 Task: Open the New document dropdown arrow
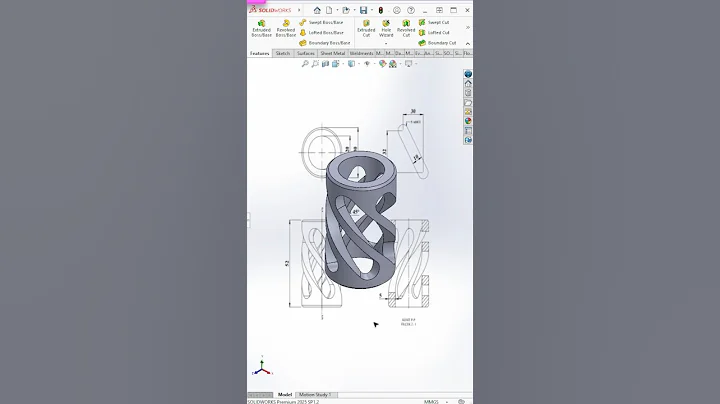click(337, 10)
